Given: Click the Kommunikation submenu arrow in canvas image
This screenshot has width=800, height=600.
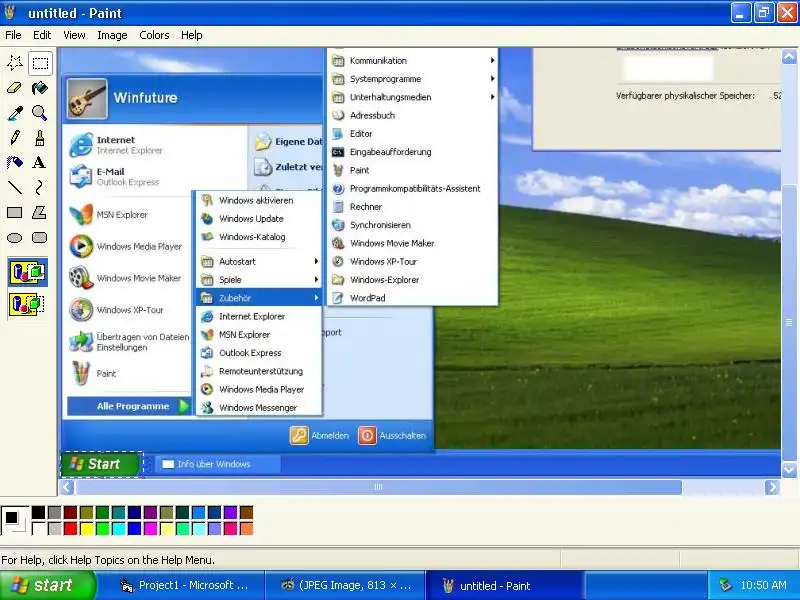Looking at the screenshot, I should (x=492, y=60).
